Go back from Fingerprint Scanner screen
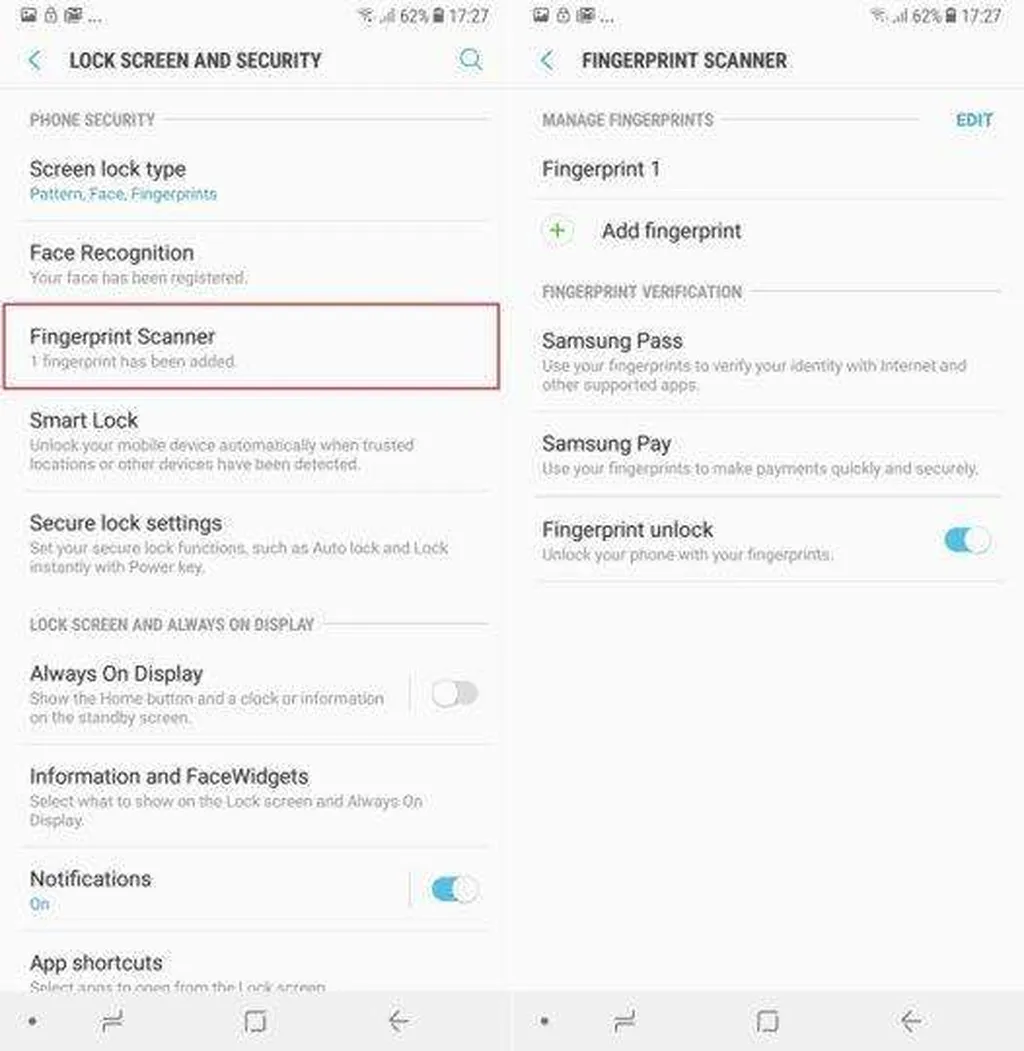The width and height of the screenshot is (1024, 1051). pos(548,60)
